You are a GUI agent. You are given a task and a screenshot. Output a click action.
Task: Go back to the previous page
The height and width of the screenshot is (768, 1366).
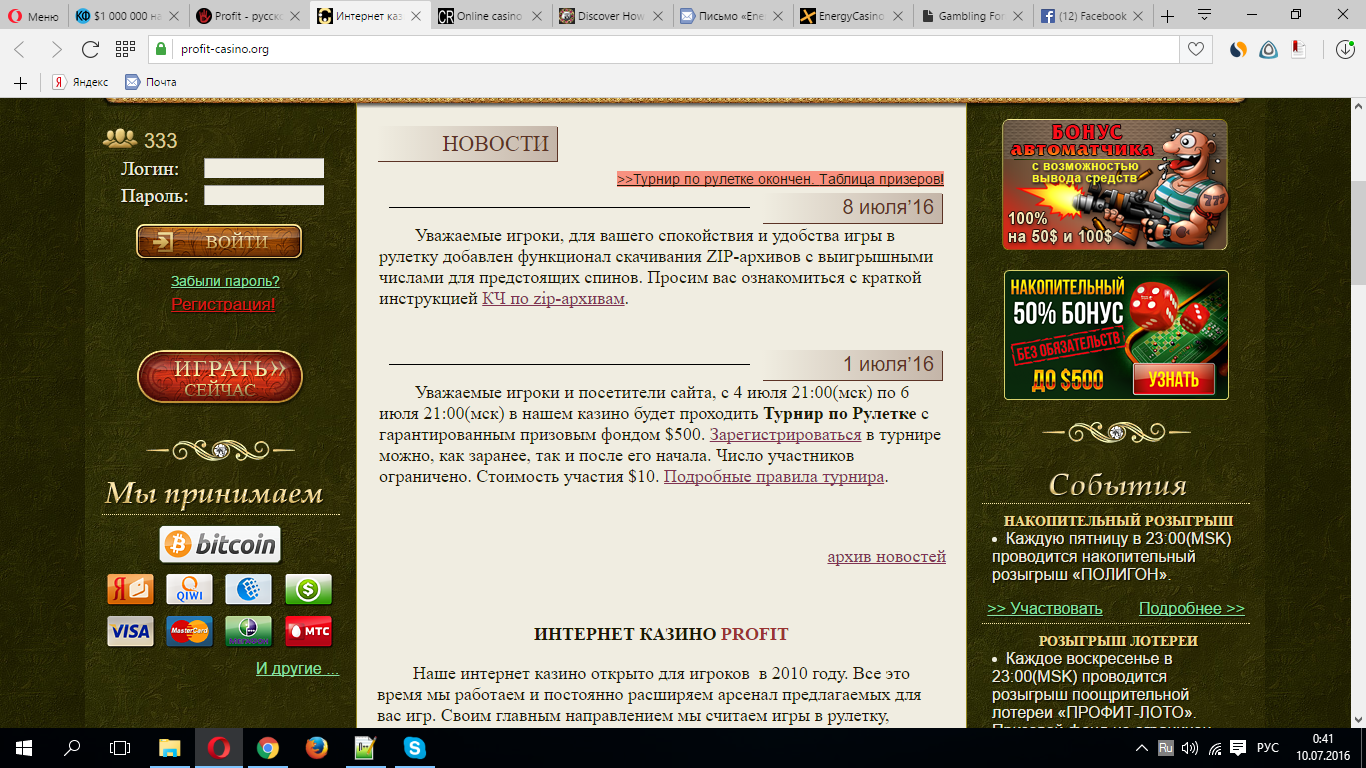coord(20,49)
